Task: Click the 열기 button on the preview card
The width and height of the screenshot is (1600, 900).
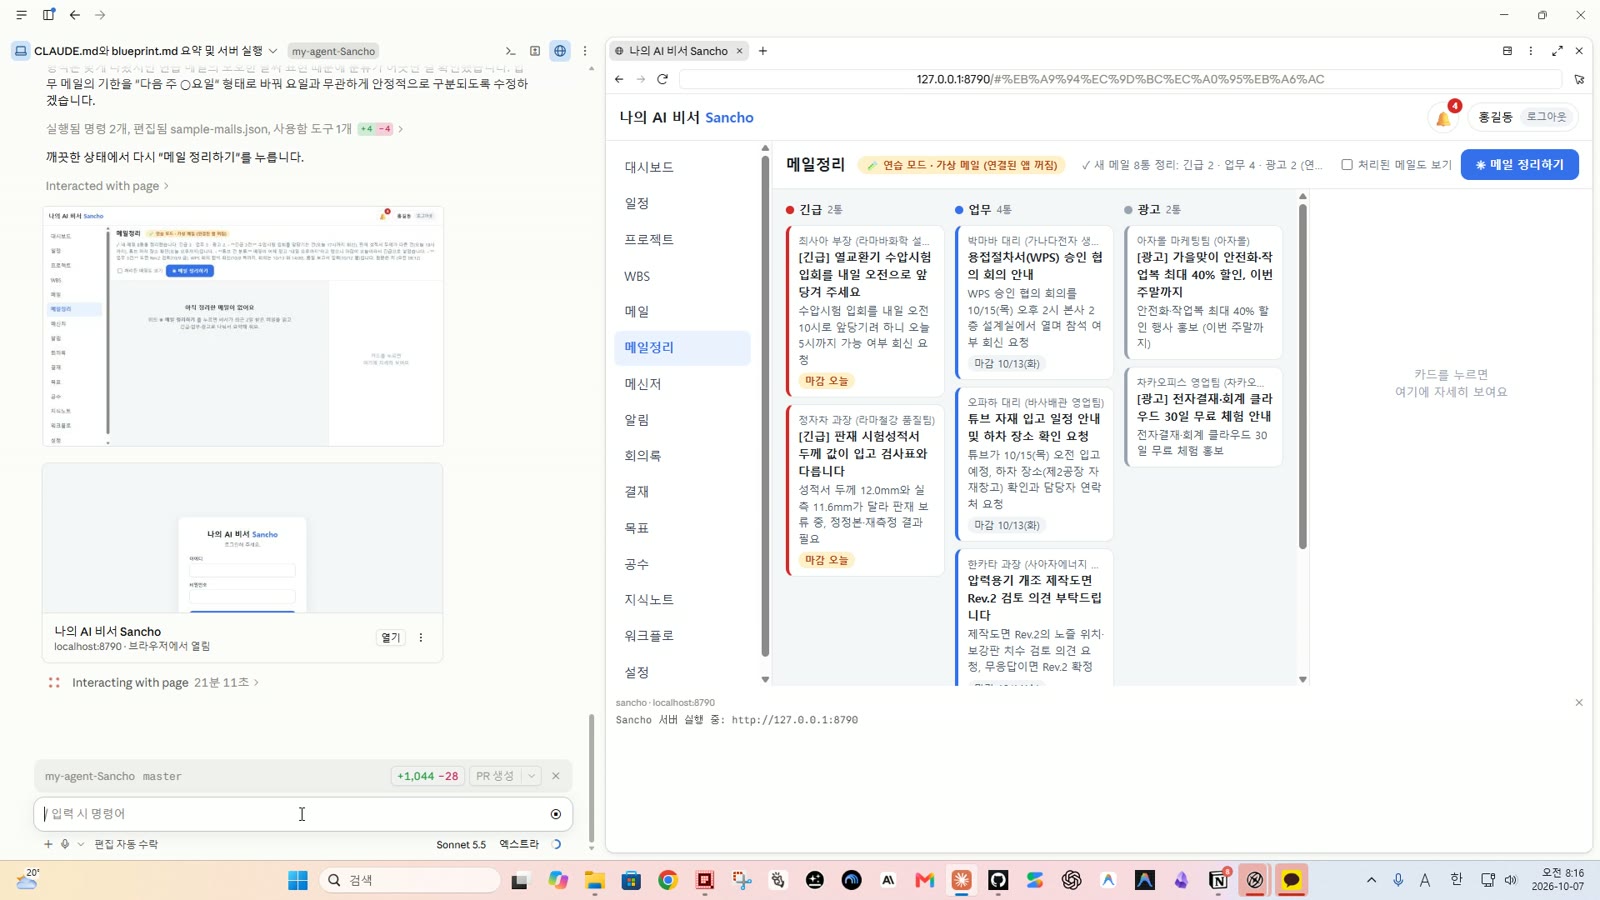Action: (x=390, y=638)
